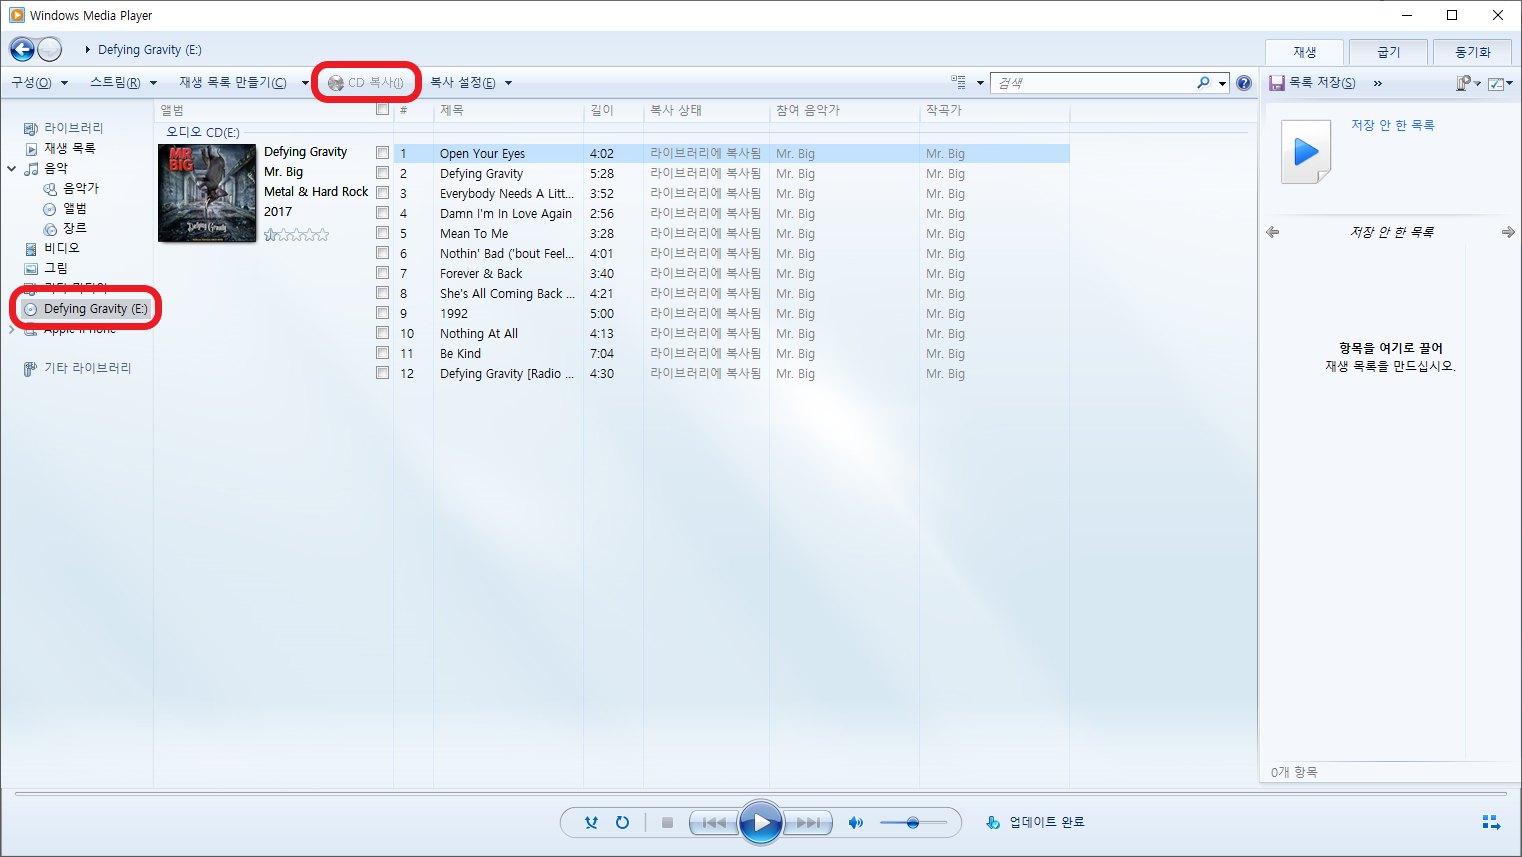Check the box for Forever & Back
This screenshot has height=857, width=1522.
click(x=382, y=273)
